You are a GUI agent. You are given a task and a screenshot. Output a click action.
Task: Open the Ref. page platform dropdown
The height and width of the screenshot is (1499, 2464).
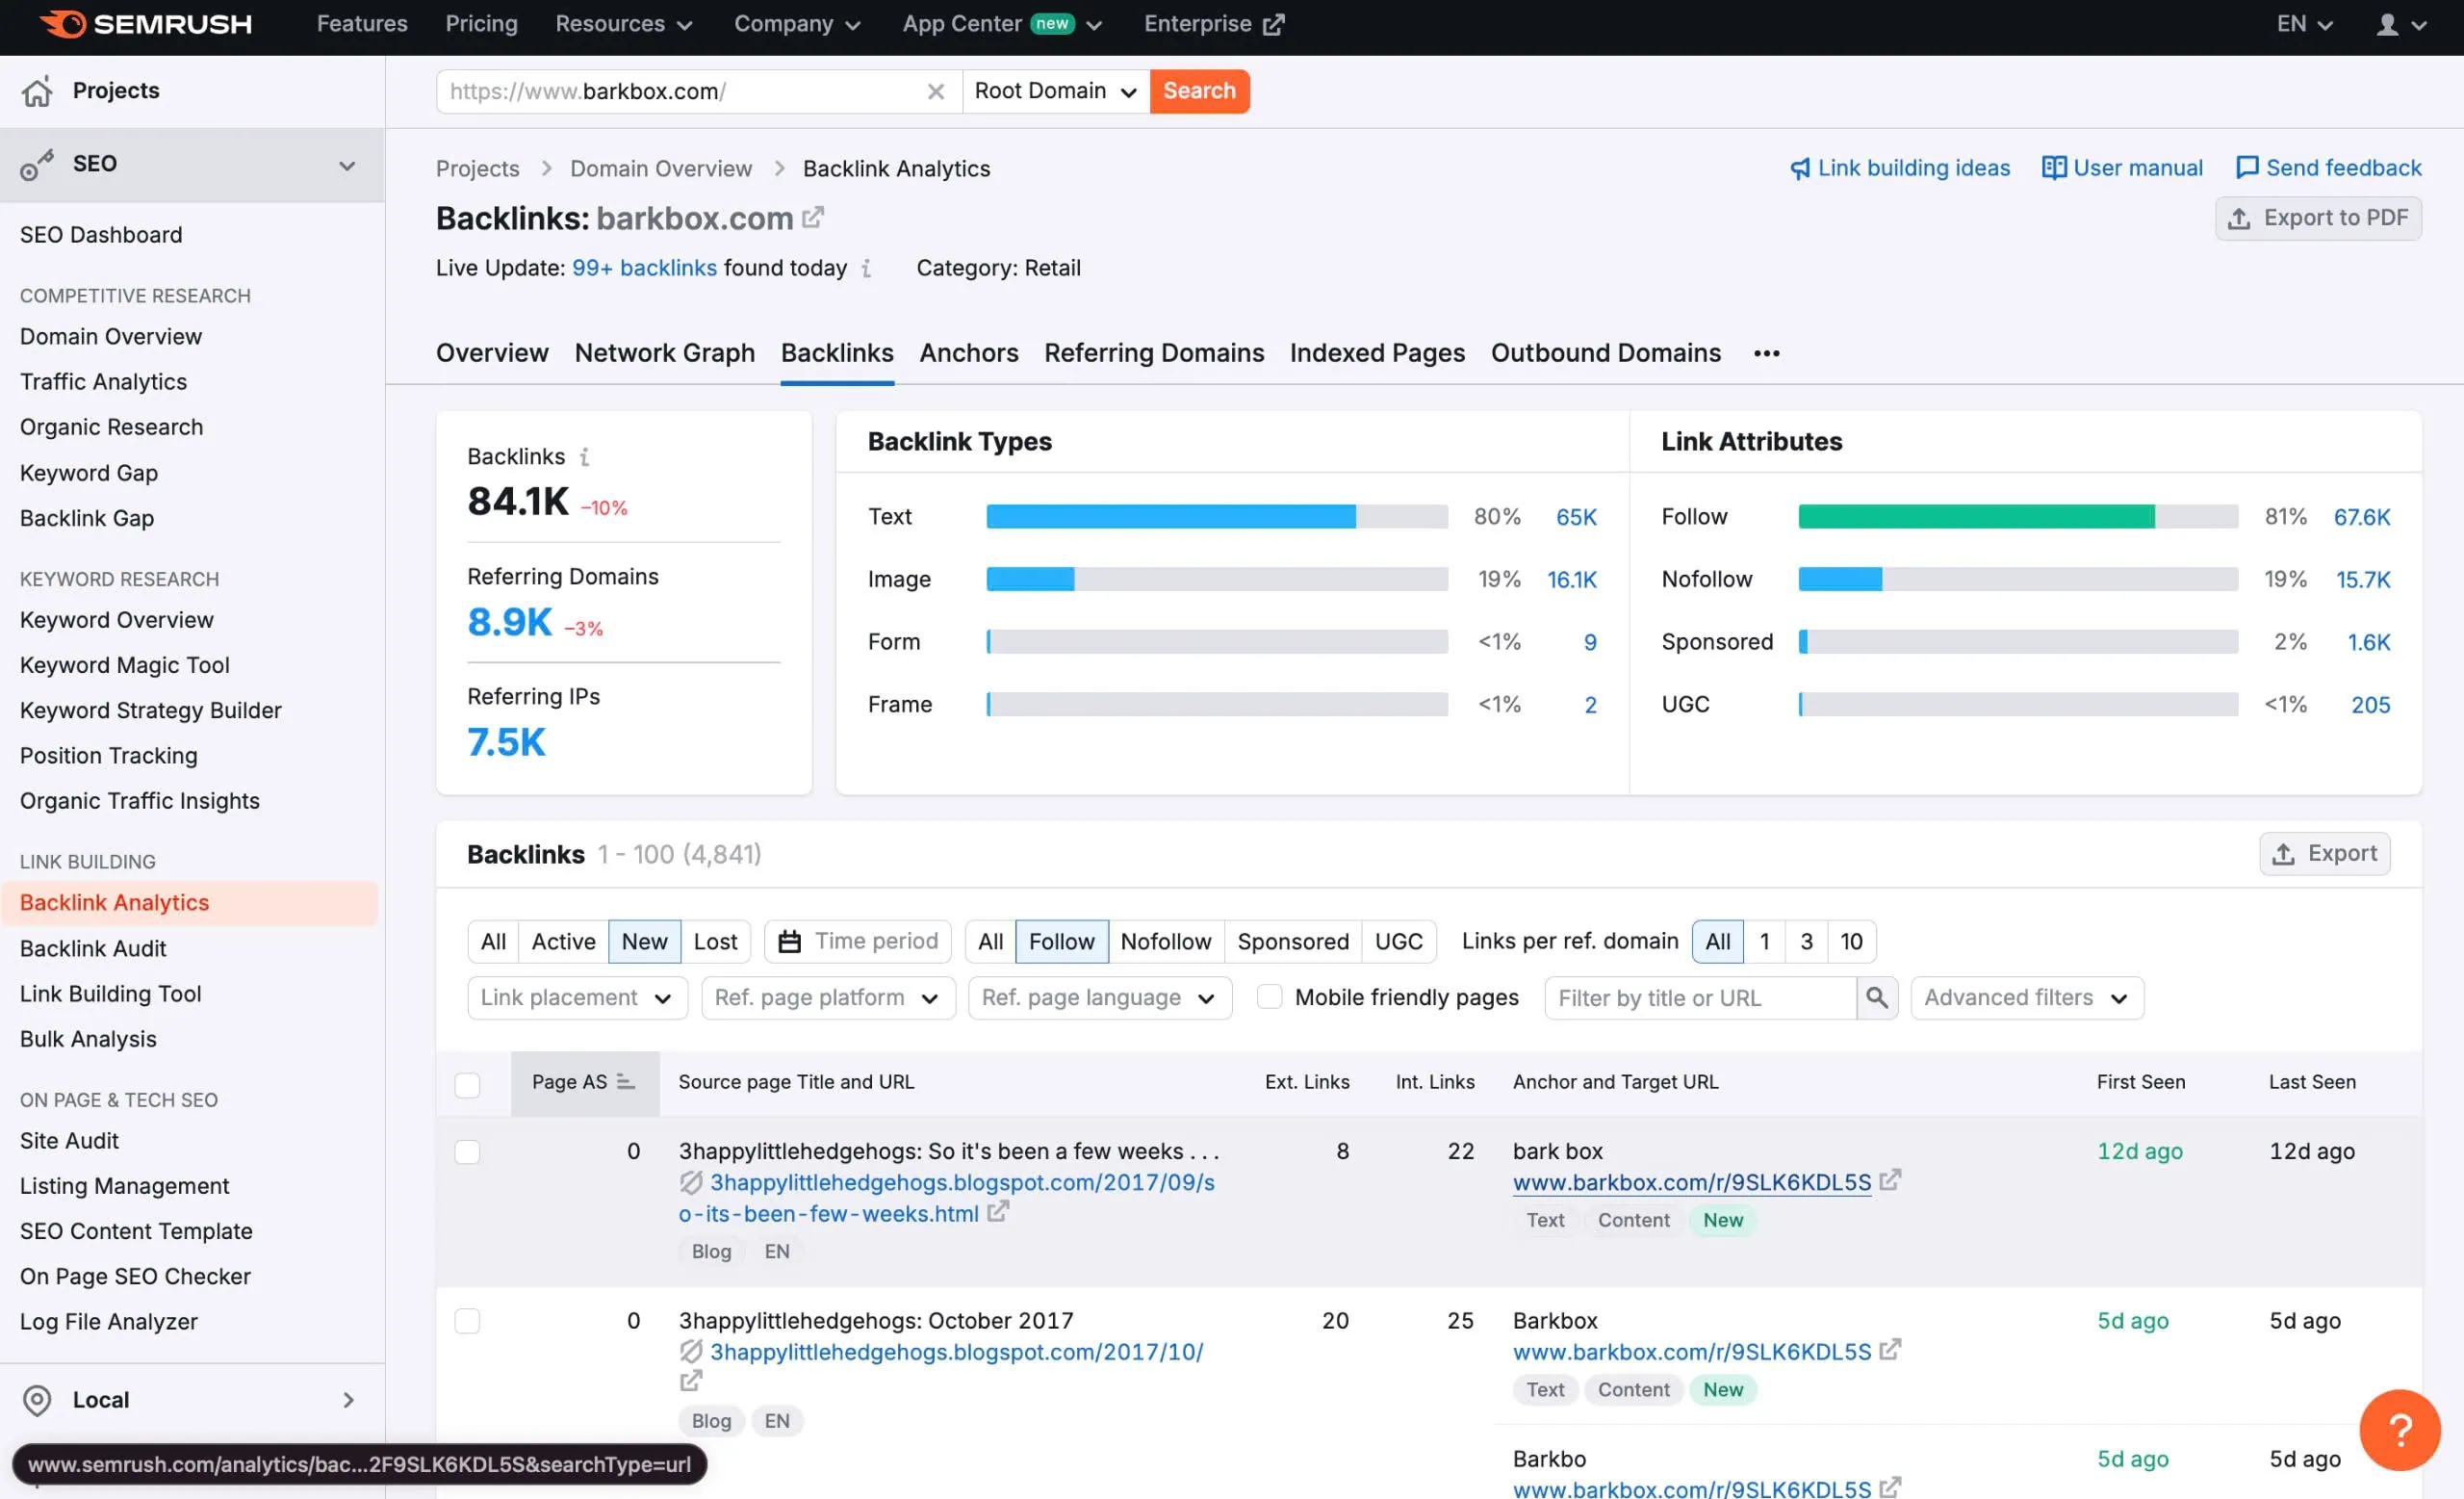[x=828, y=998]
